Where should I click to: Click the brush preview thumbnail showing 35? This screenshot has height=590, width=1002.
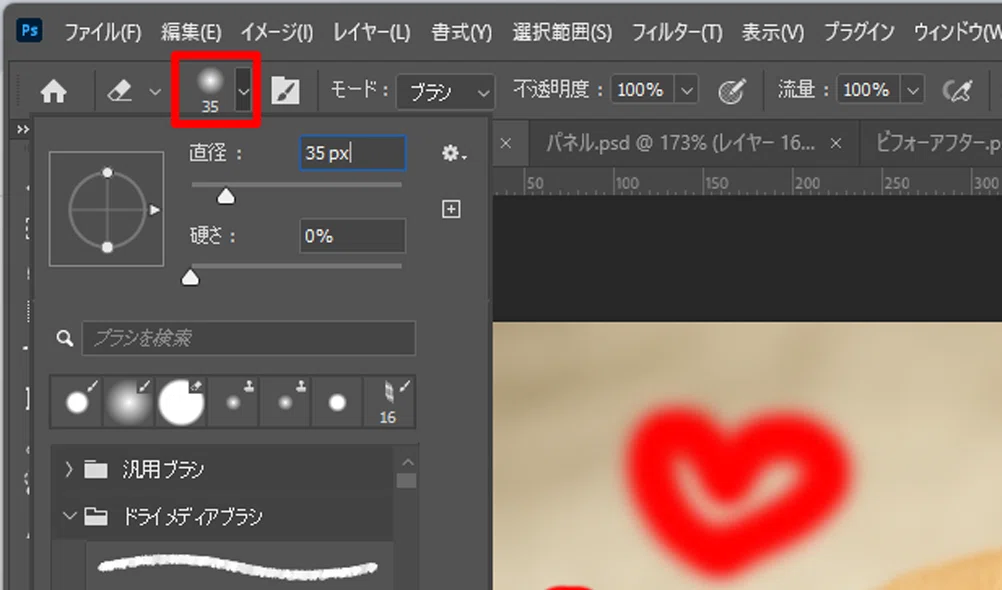[x=210, y=90]
